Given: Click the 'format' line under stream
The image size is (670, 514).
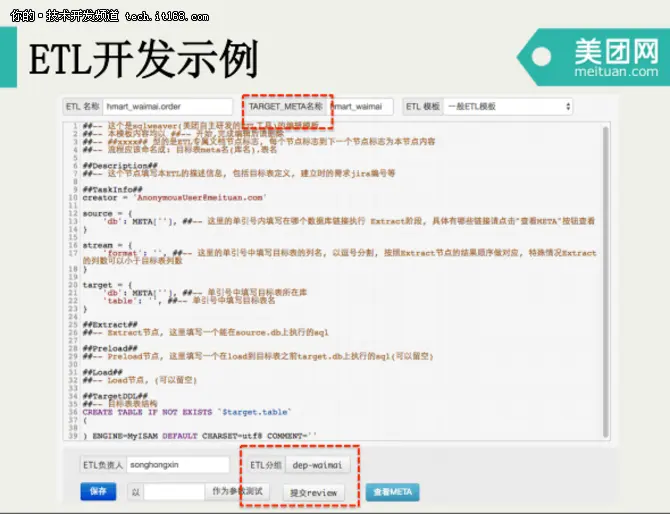Looking at the screenshot, I should click(339, 257).
